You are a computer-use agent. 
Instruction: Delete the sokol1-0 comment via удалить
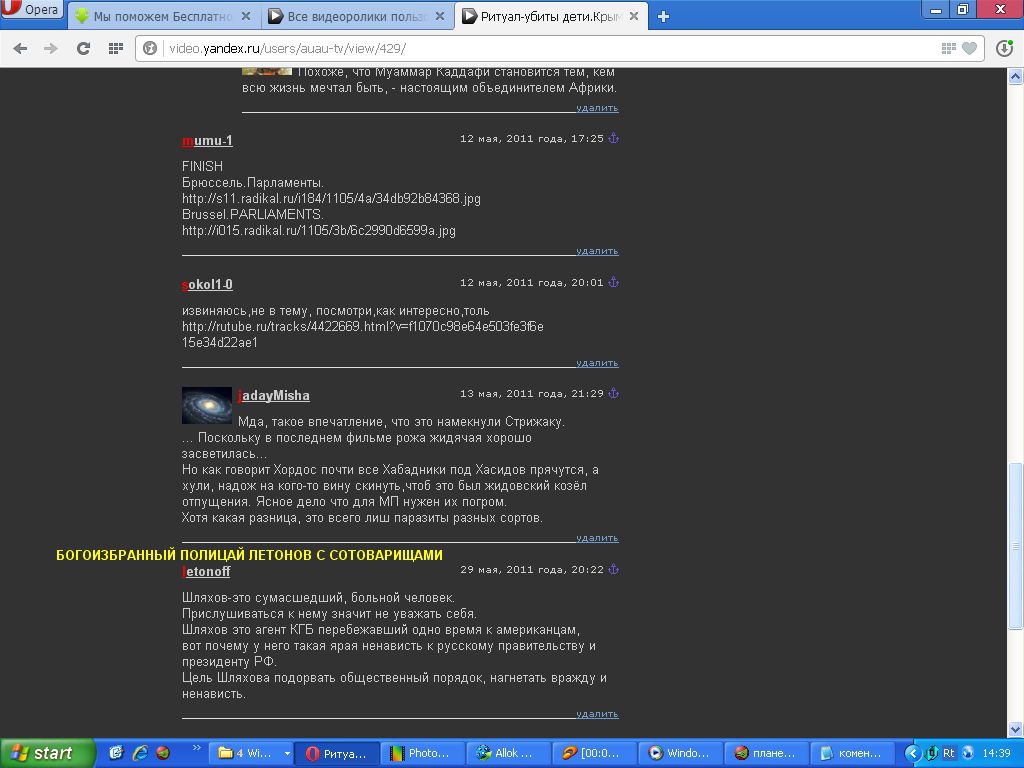[x=597, y=363]
